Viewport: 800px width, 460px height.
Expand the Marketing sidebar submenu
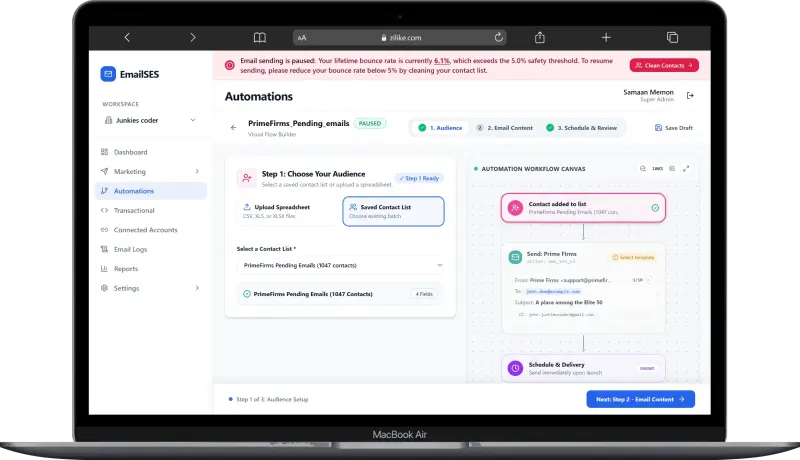click(x=197, y=171)
